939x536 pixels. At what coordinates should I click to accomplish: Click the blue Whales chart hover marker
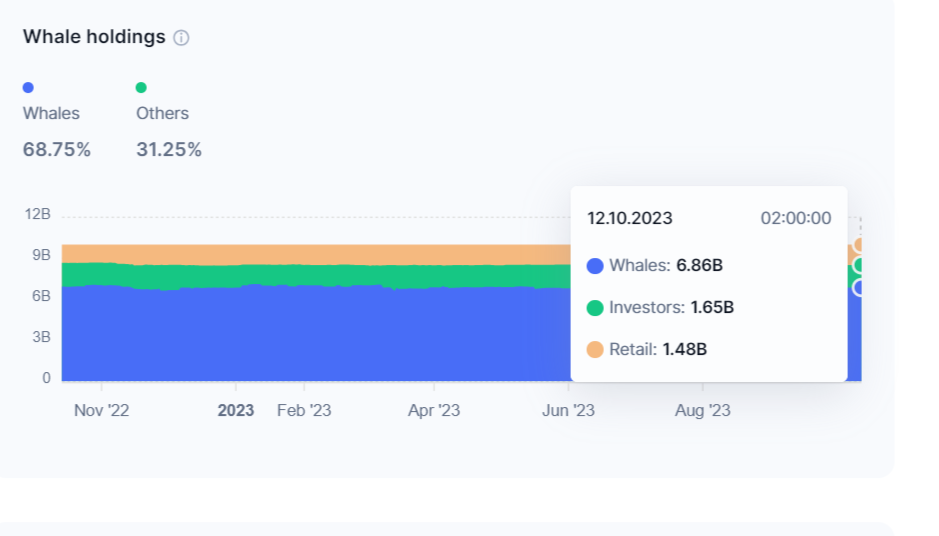tap(859, 287)
